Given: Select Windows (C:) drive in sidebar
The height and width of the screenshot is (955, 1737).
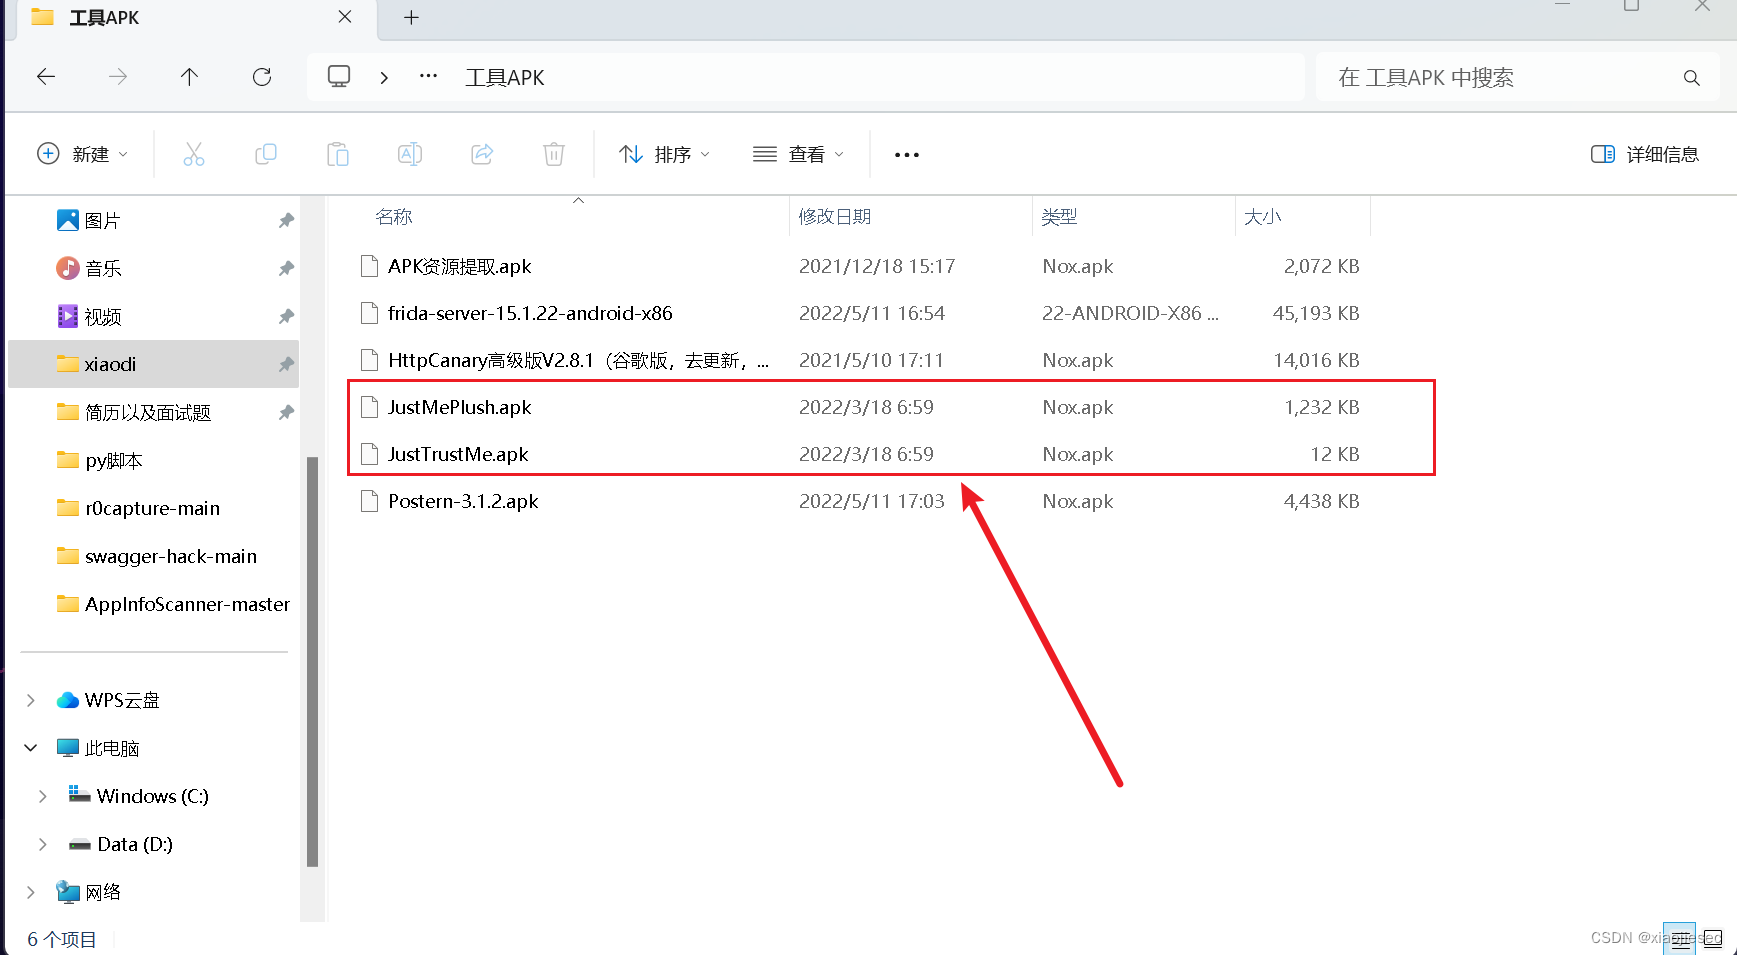Looking at the screenshot, I should pos(153,796).
